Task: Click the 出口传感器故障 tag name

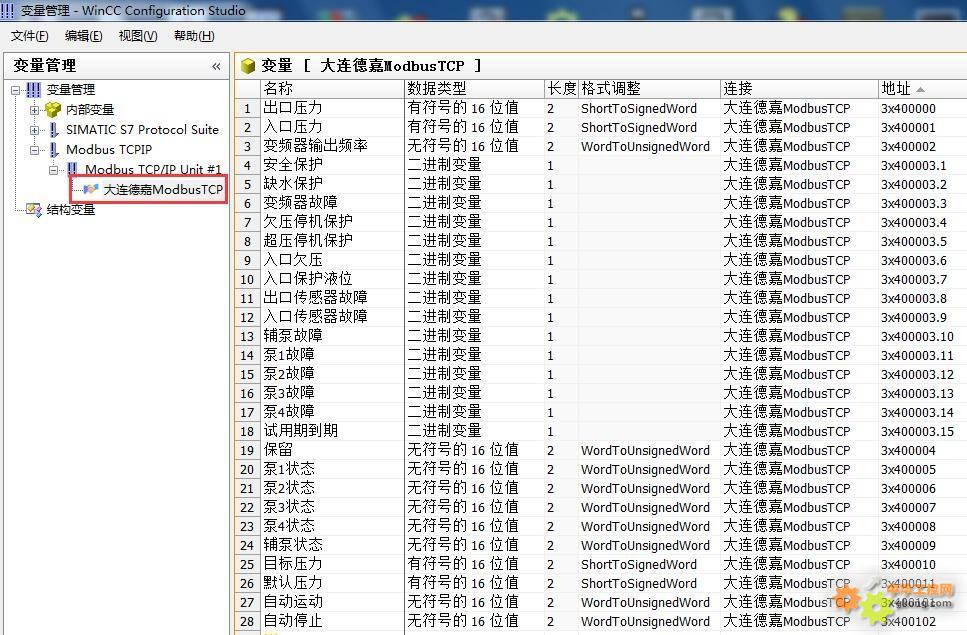Action: click(316, 298)
